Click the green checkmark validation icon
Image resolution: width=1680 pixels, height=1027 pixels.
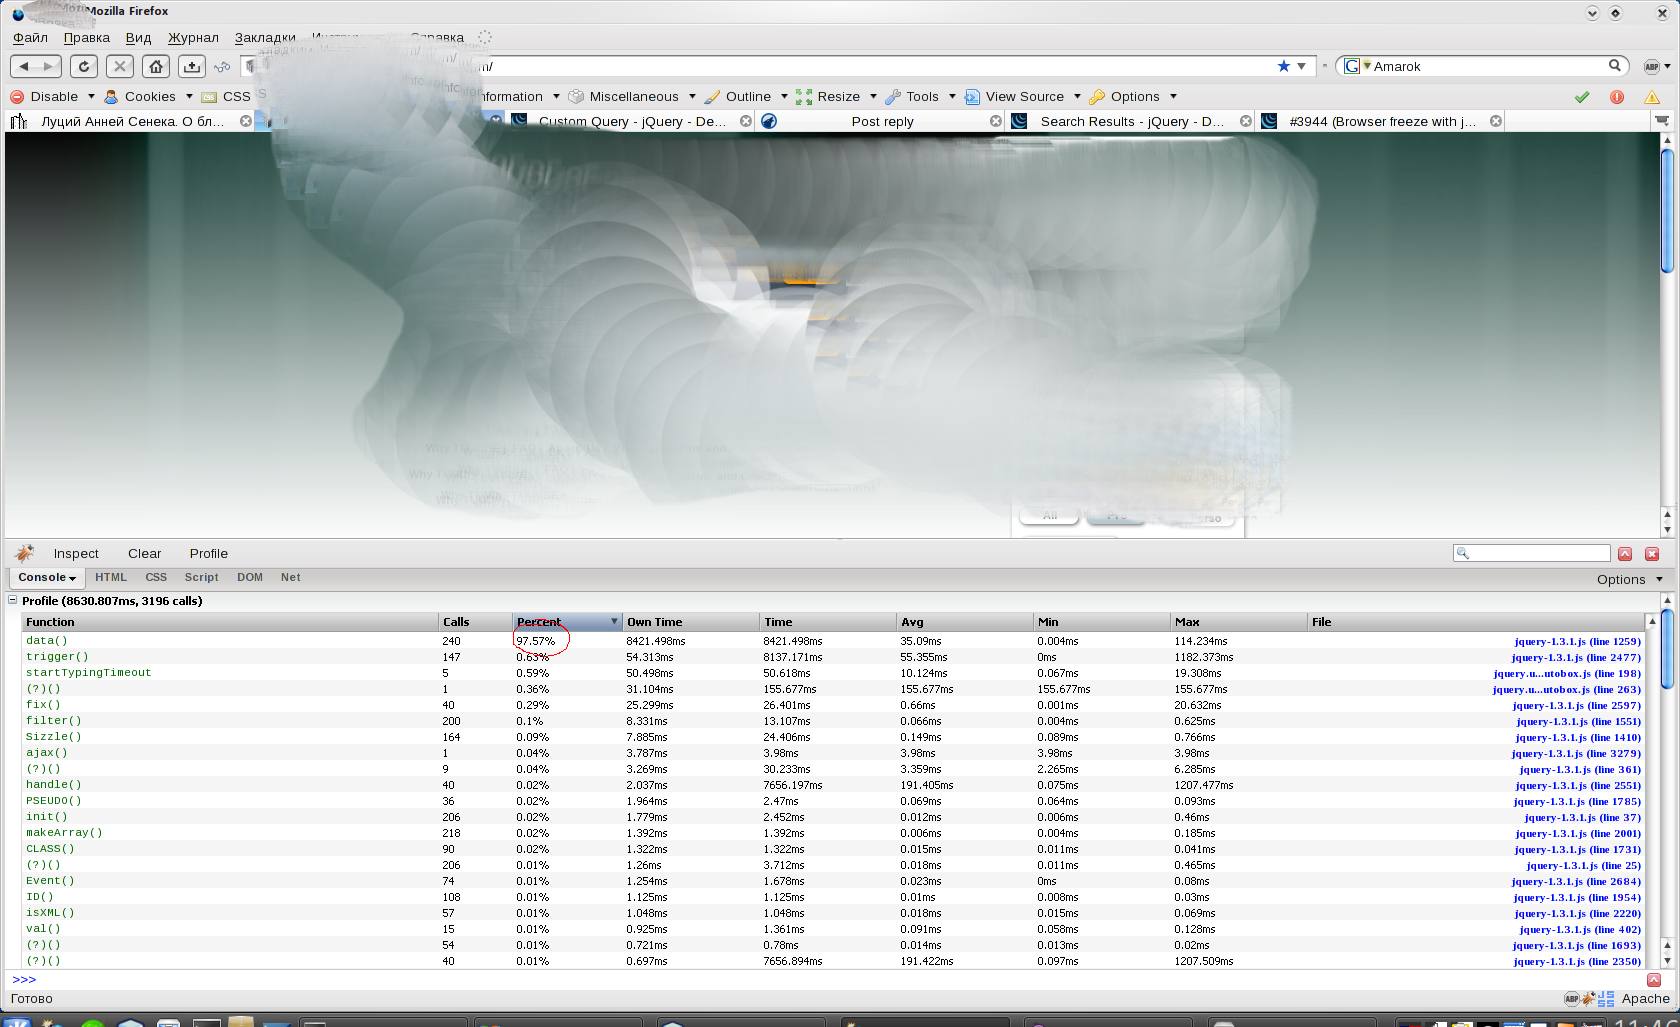tap(1582, 97)
